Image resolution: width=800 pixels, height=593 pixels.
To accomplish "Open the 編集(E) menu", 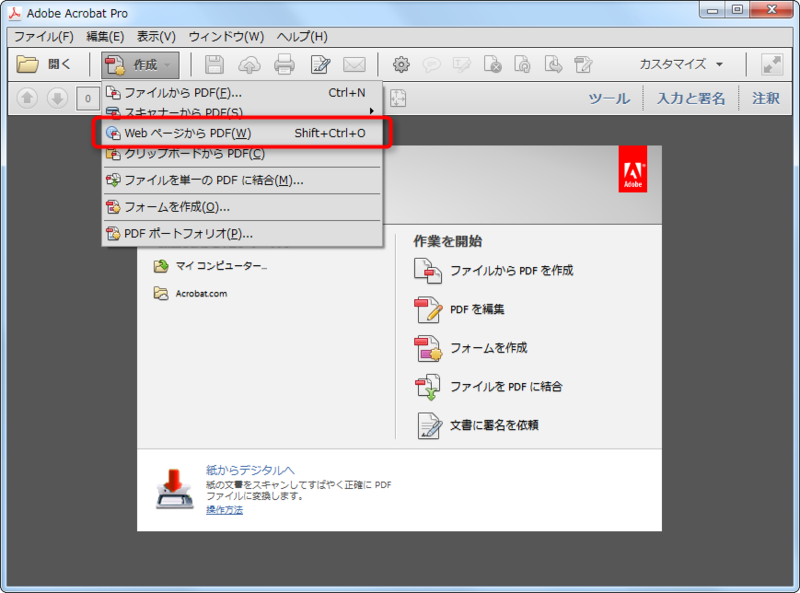I will [x=105, y=37].
